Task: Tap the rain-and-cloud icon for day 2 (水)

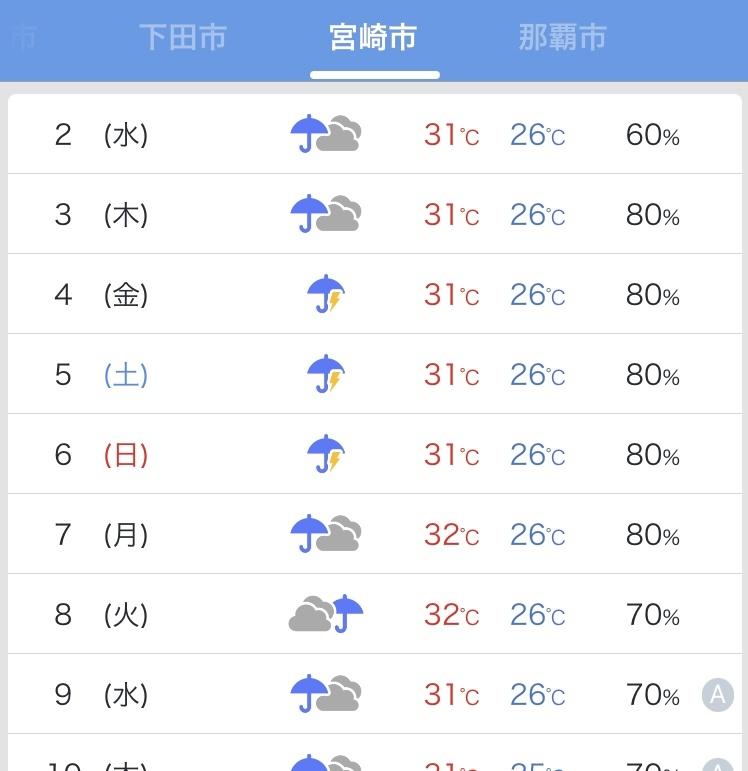Action: click(x=326, y=134)
